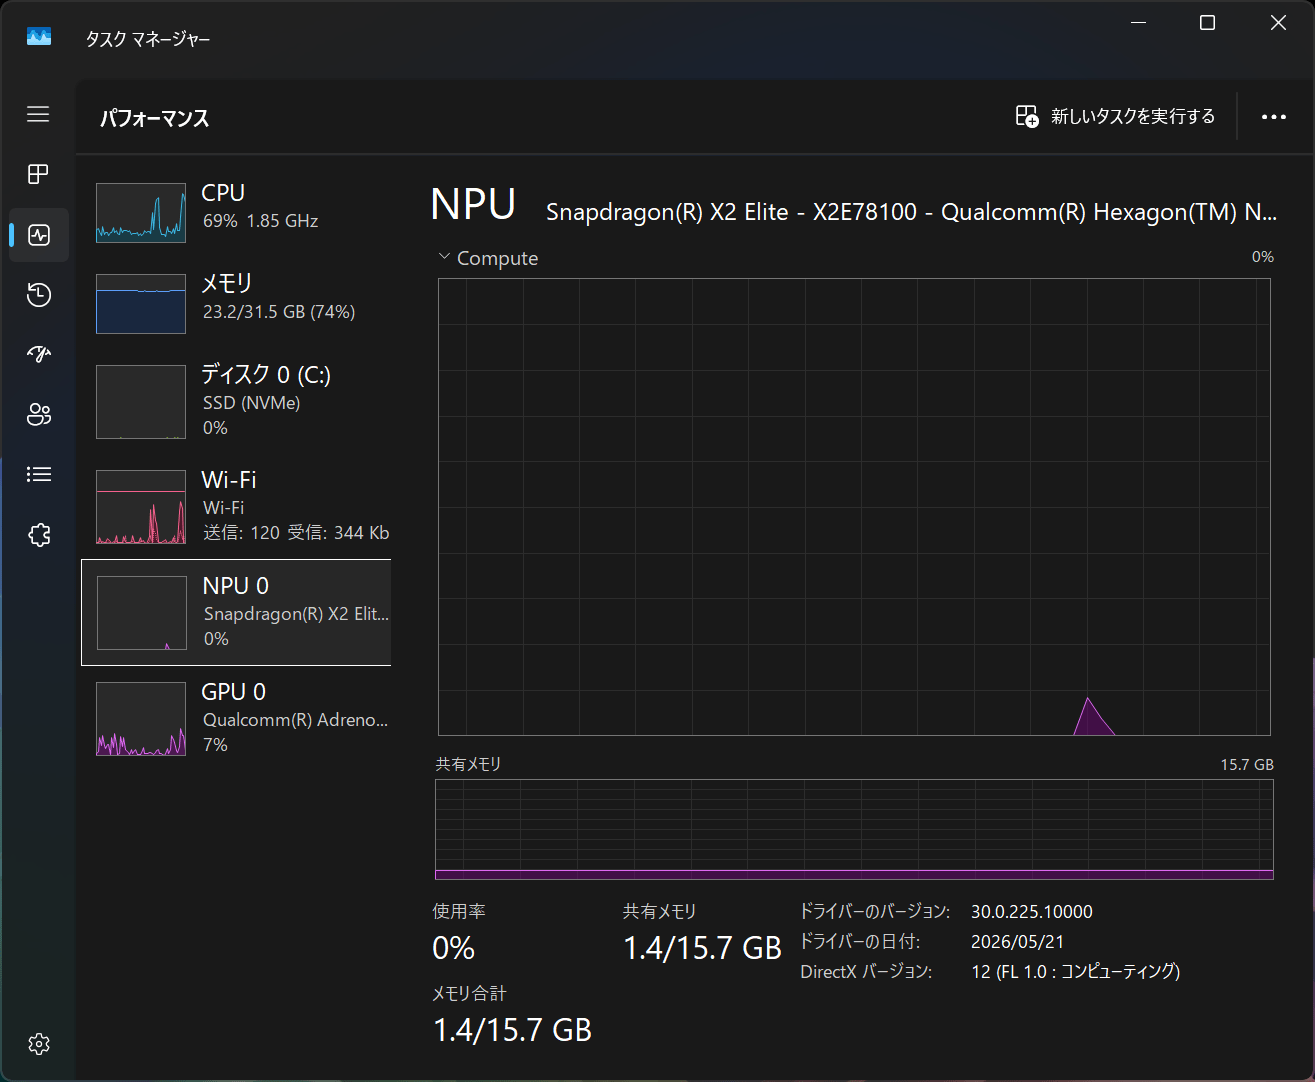Click the Qualcomm(R) Adreno GPU name
The width and height of the screenshot is (1315, 1082).
pos(296,720)
